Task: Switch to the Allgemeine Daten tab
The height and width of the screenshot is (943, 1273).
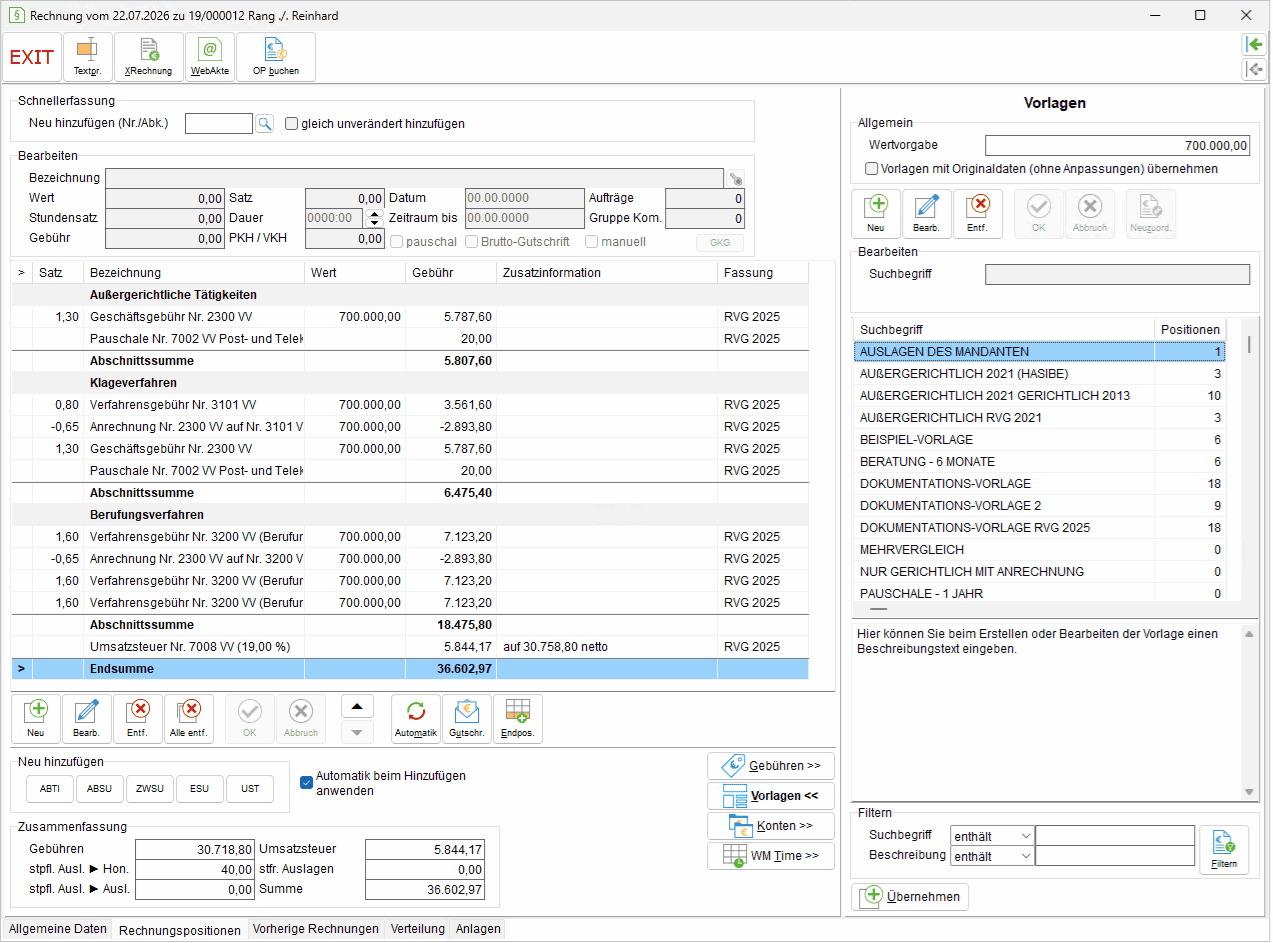Action: point(58,929)
